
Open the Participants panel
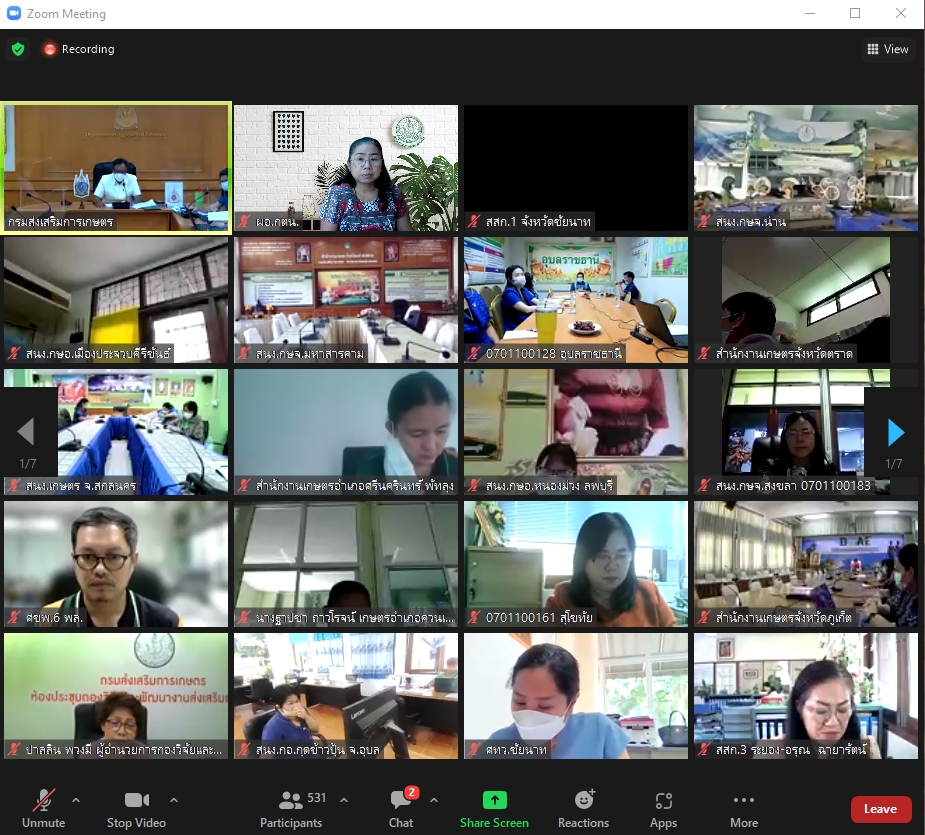pyautogui.click(x=292, y=808)
